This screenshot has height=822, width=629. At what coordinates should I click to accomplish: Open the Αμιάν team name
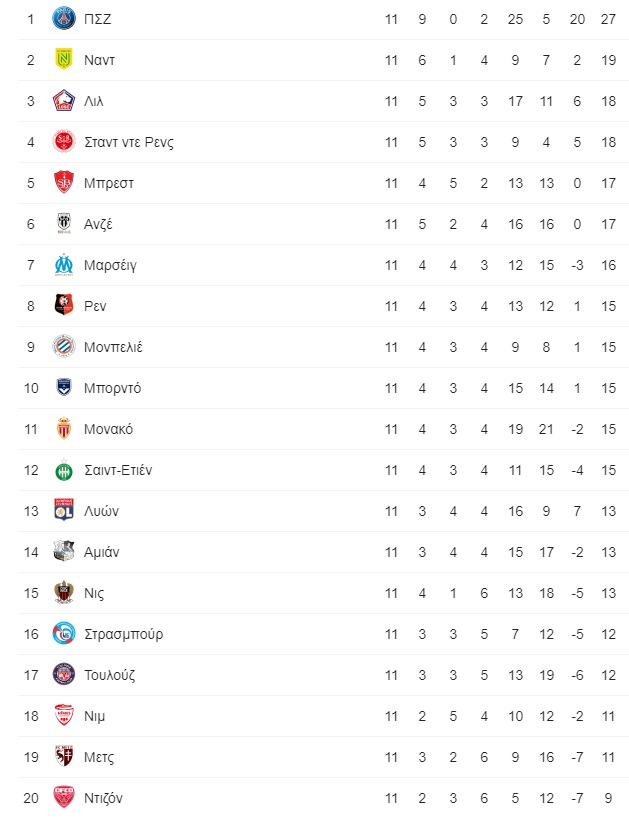click(102, 552)
